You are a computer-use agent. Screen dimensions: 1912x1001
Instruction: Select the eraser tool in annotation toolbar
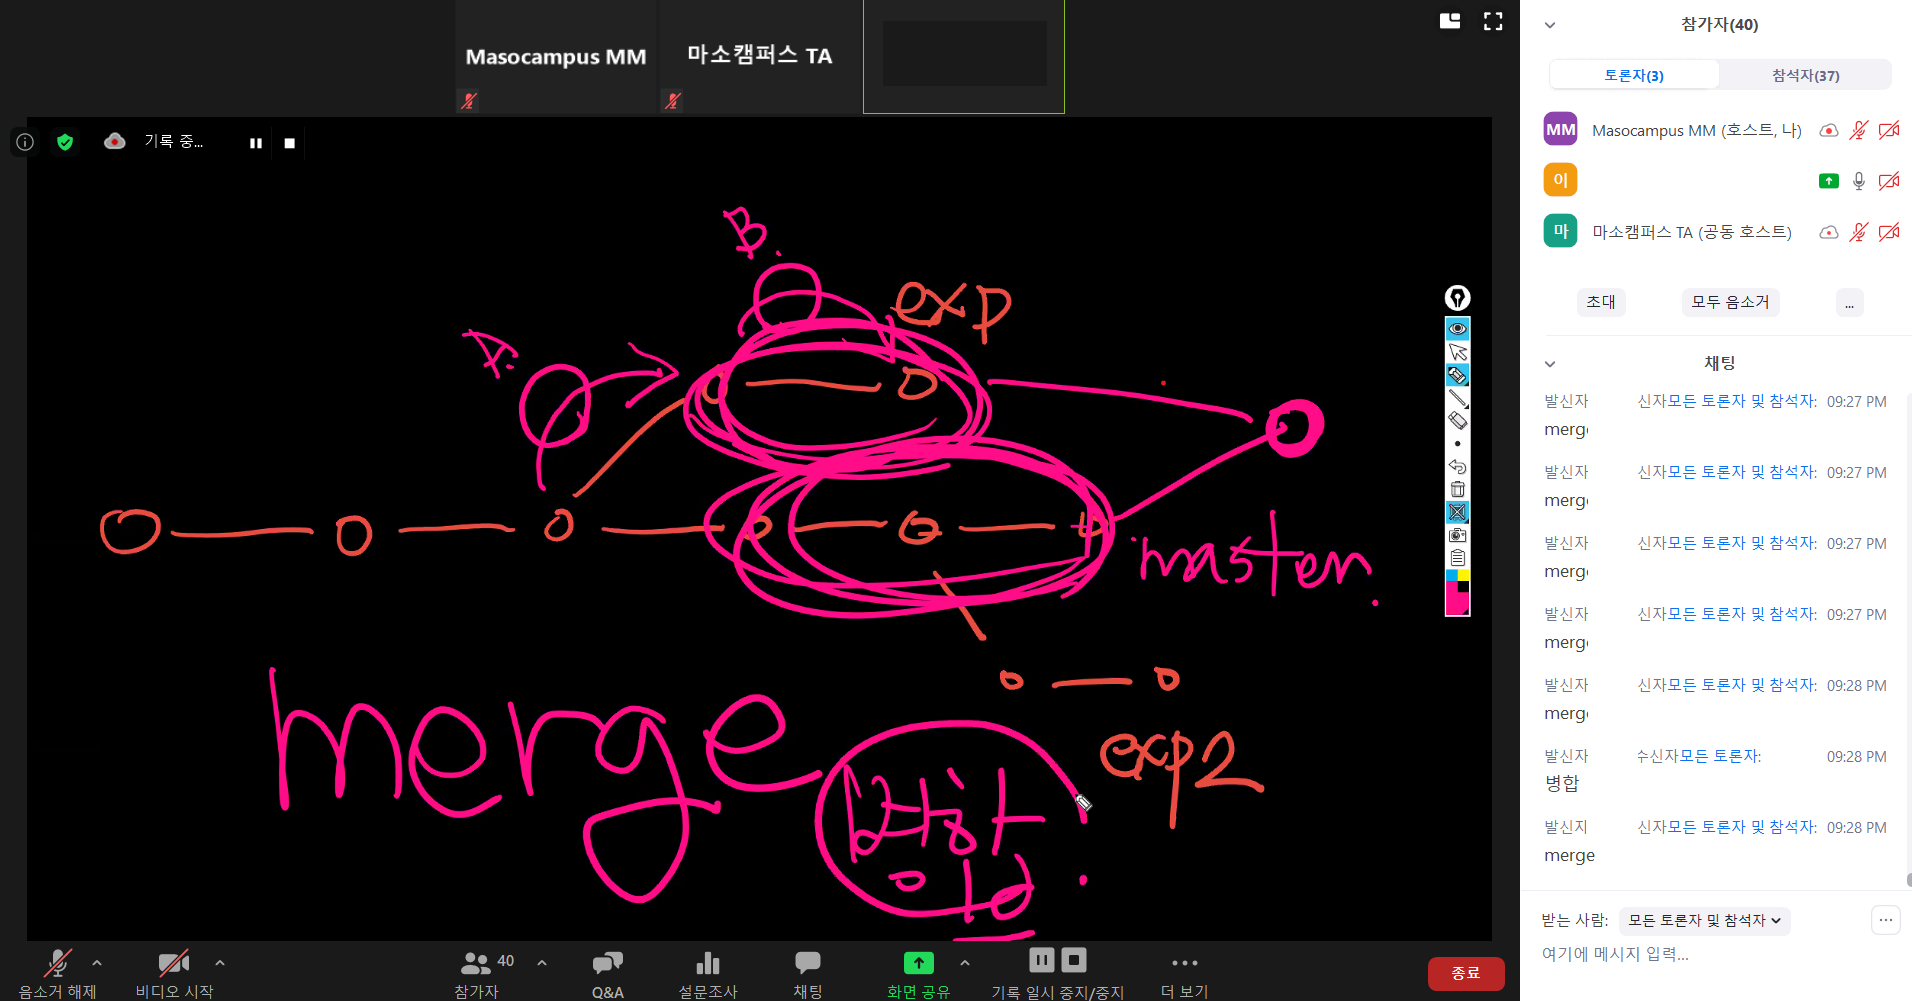[x=1457, y=421]
